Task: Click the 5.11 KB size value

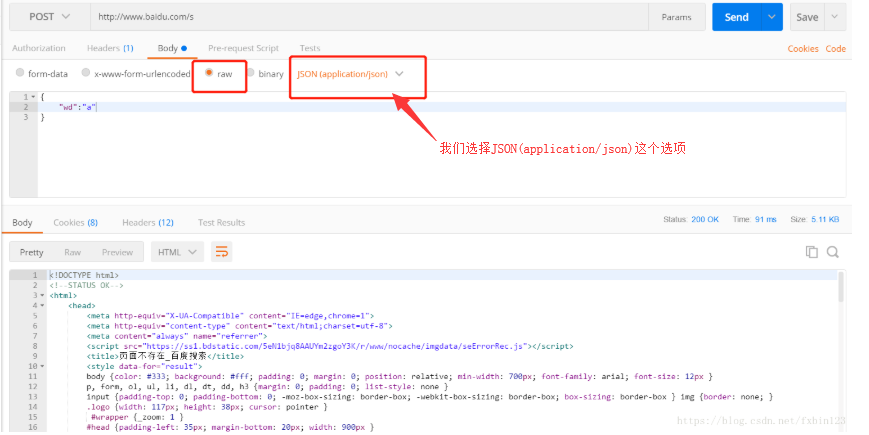Action: 825,219
